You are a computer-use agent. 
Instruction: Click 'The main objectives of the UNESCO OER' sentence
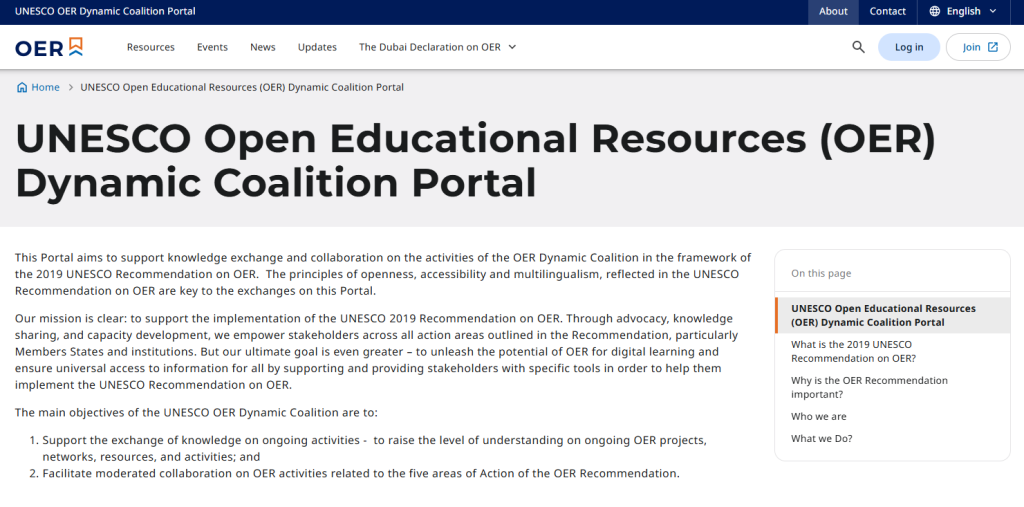pos(196,413)
